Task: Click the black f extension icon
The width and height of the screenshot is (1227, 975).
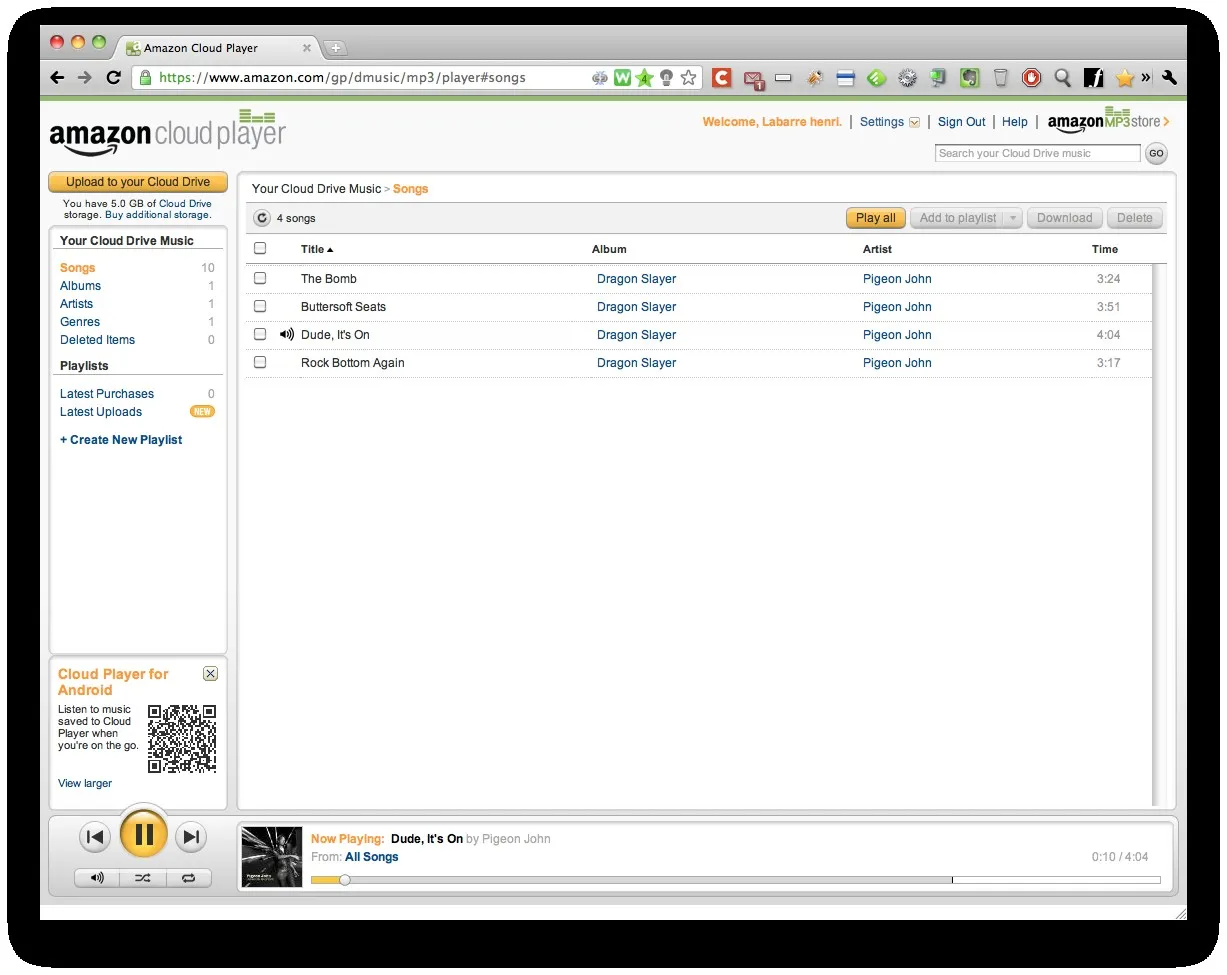Action: click(1094, 77)
